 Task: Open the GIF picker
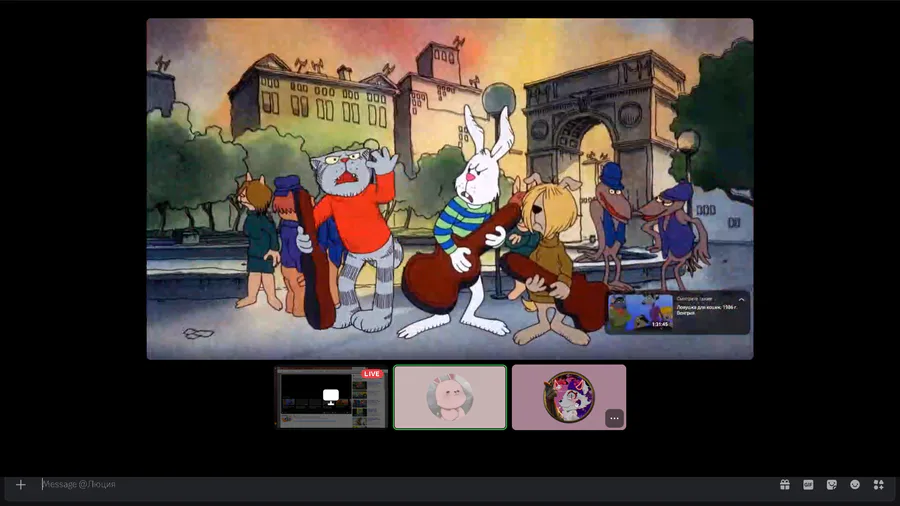pos(808,485)
